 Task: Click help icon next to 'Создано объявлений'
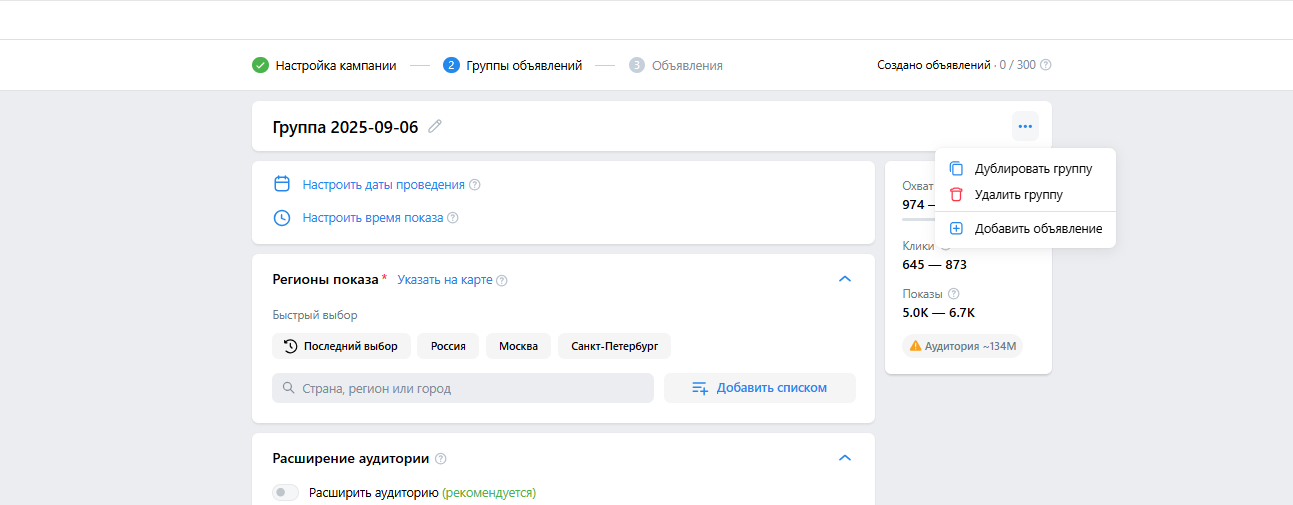coord(1046,65)
